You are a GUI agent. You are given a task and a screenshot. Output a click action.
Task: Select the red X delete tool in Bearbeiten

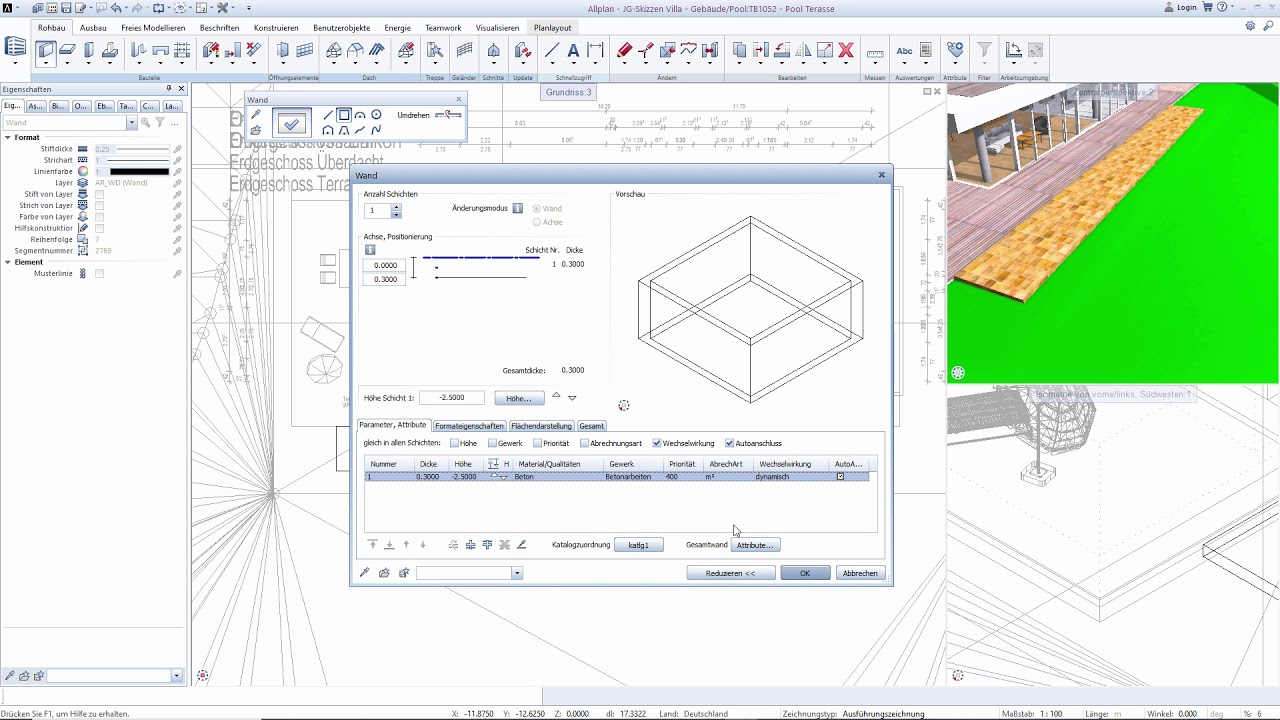(x=846, y=49)
